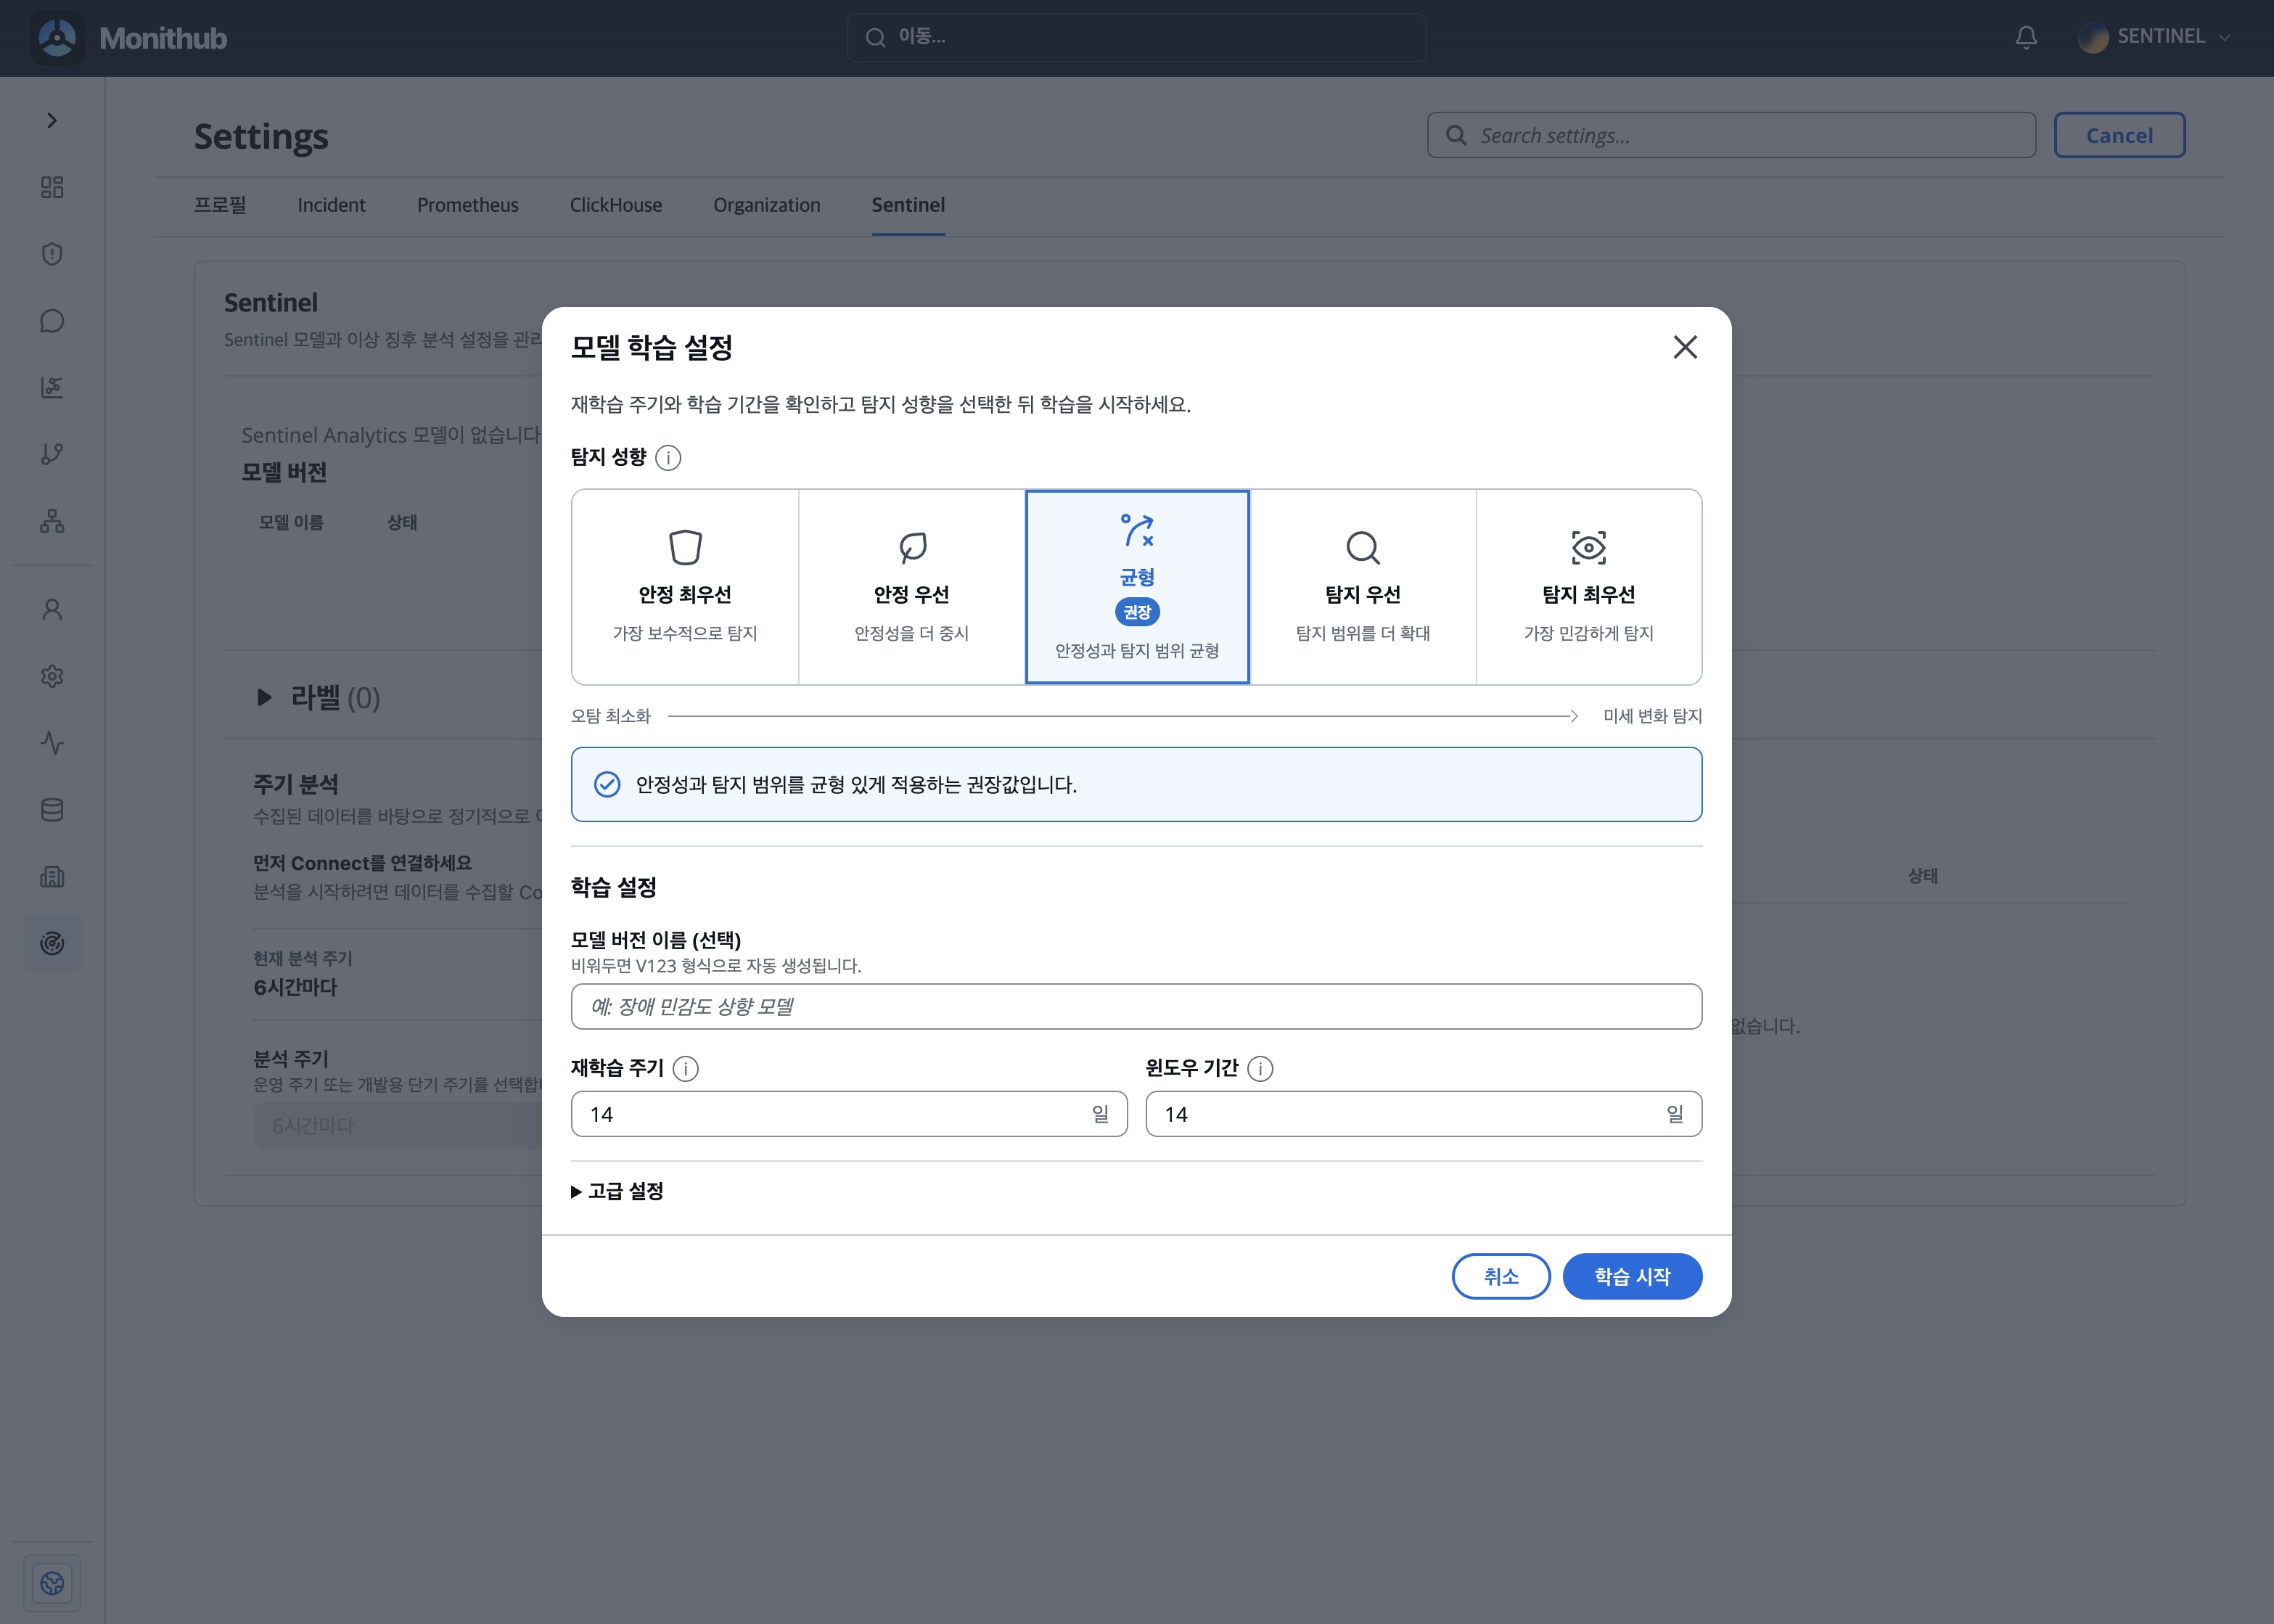Open the 6시간마다 analysis interval dropdown
This screenshot has width=2274, height=1624.
point(400,1126)
